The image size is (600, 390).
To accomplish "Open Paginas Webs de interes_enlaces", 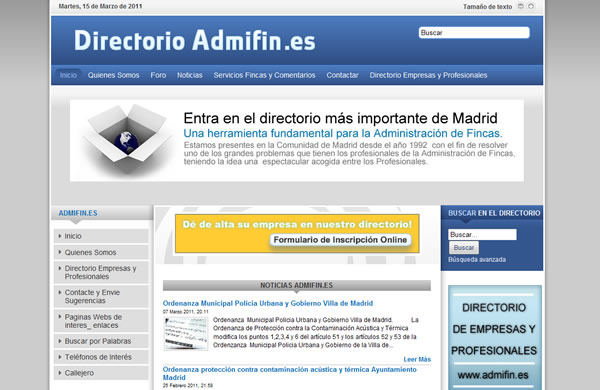I will click(x=101, y=321).
